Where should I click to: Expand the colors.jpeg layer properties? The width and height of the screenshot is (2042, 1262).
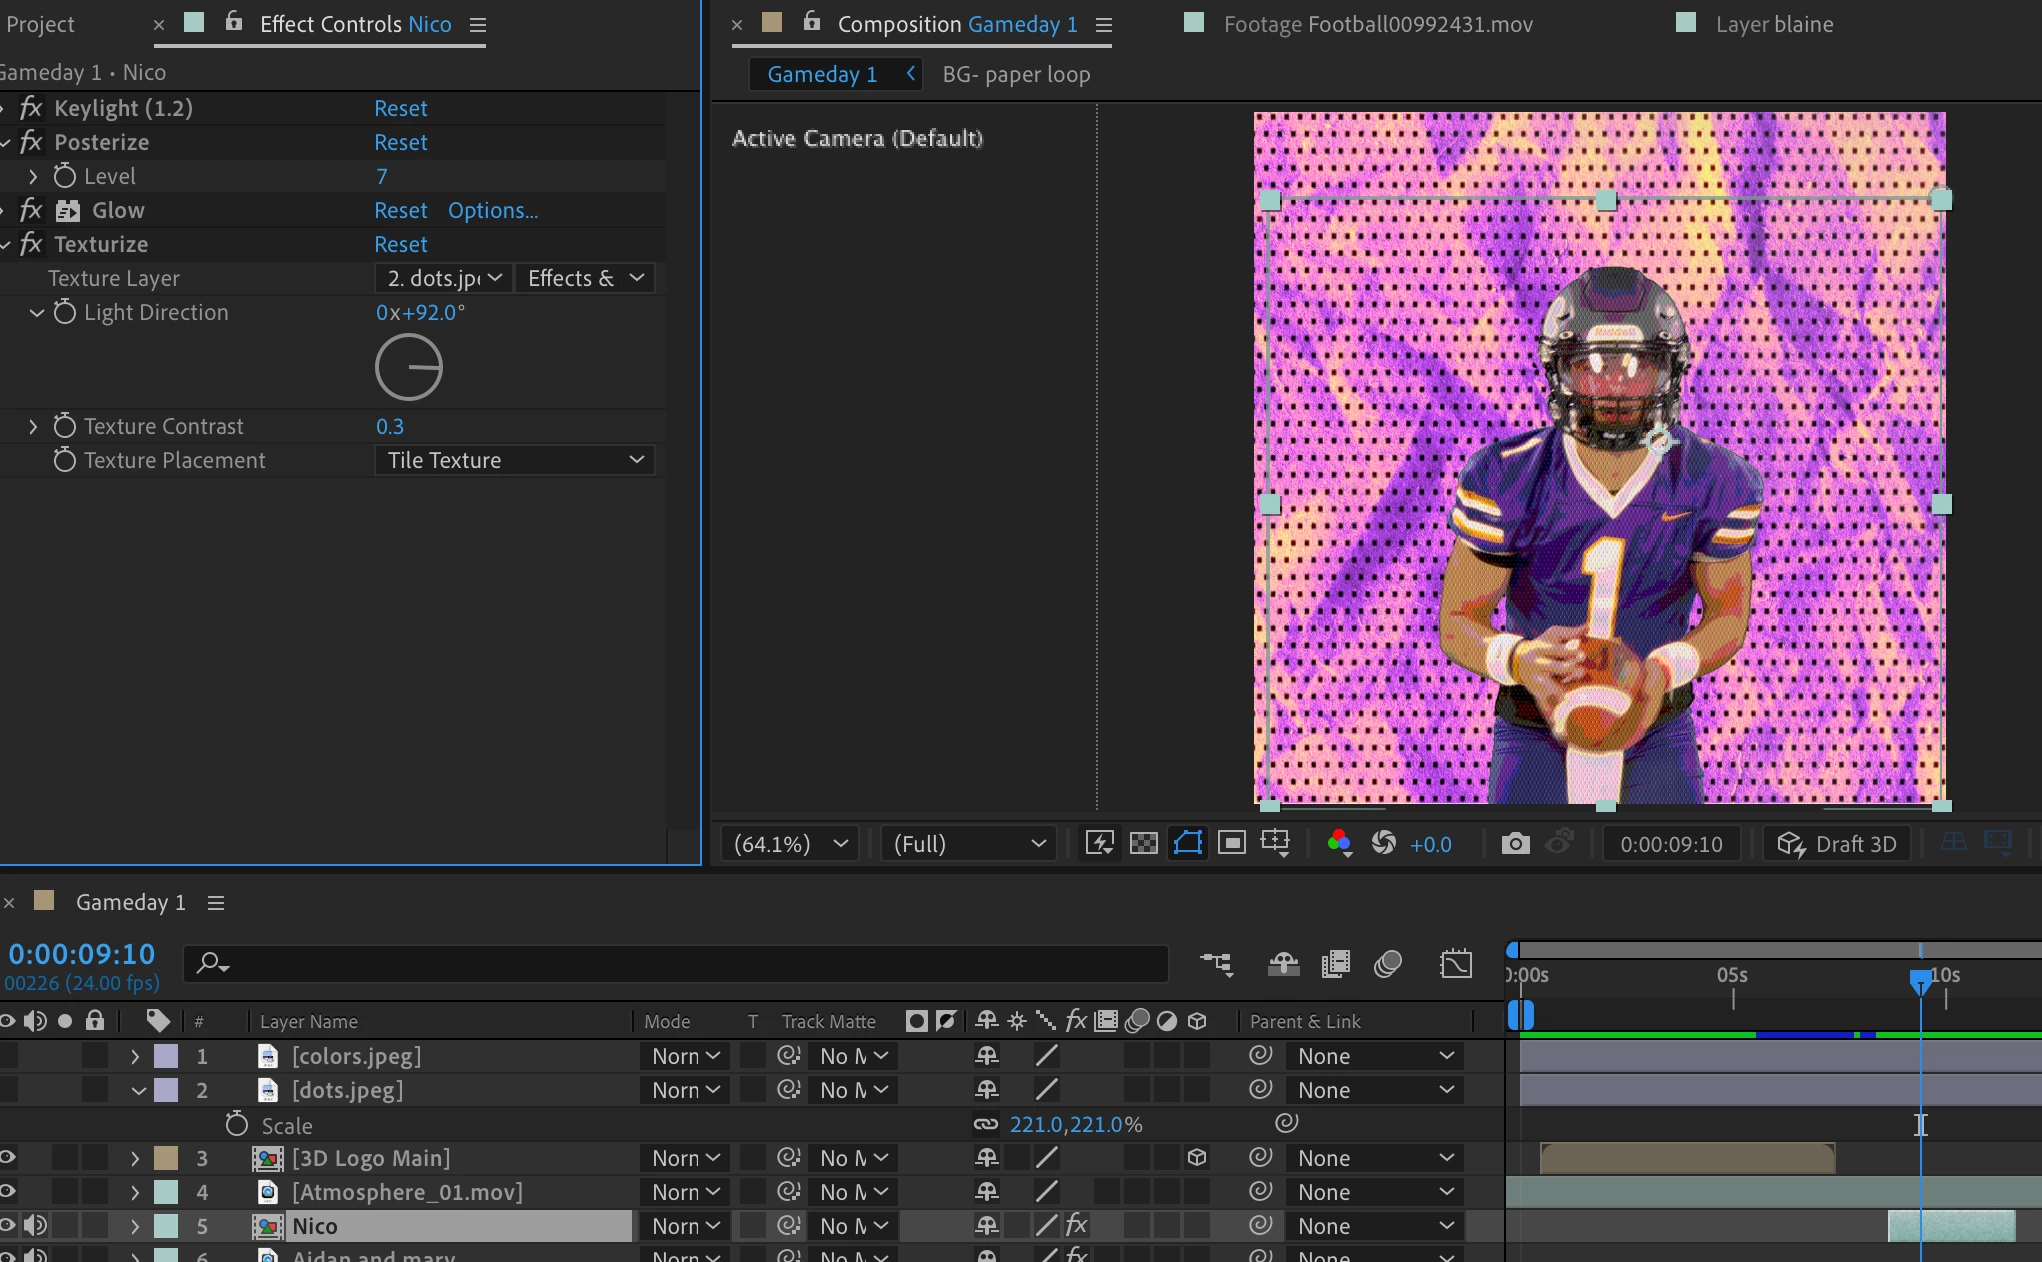[x=135, y=1056]
